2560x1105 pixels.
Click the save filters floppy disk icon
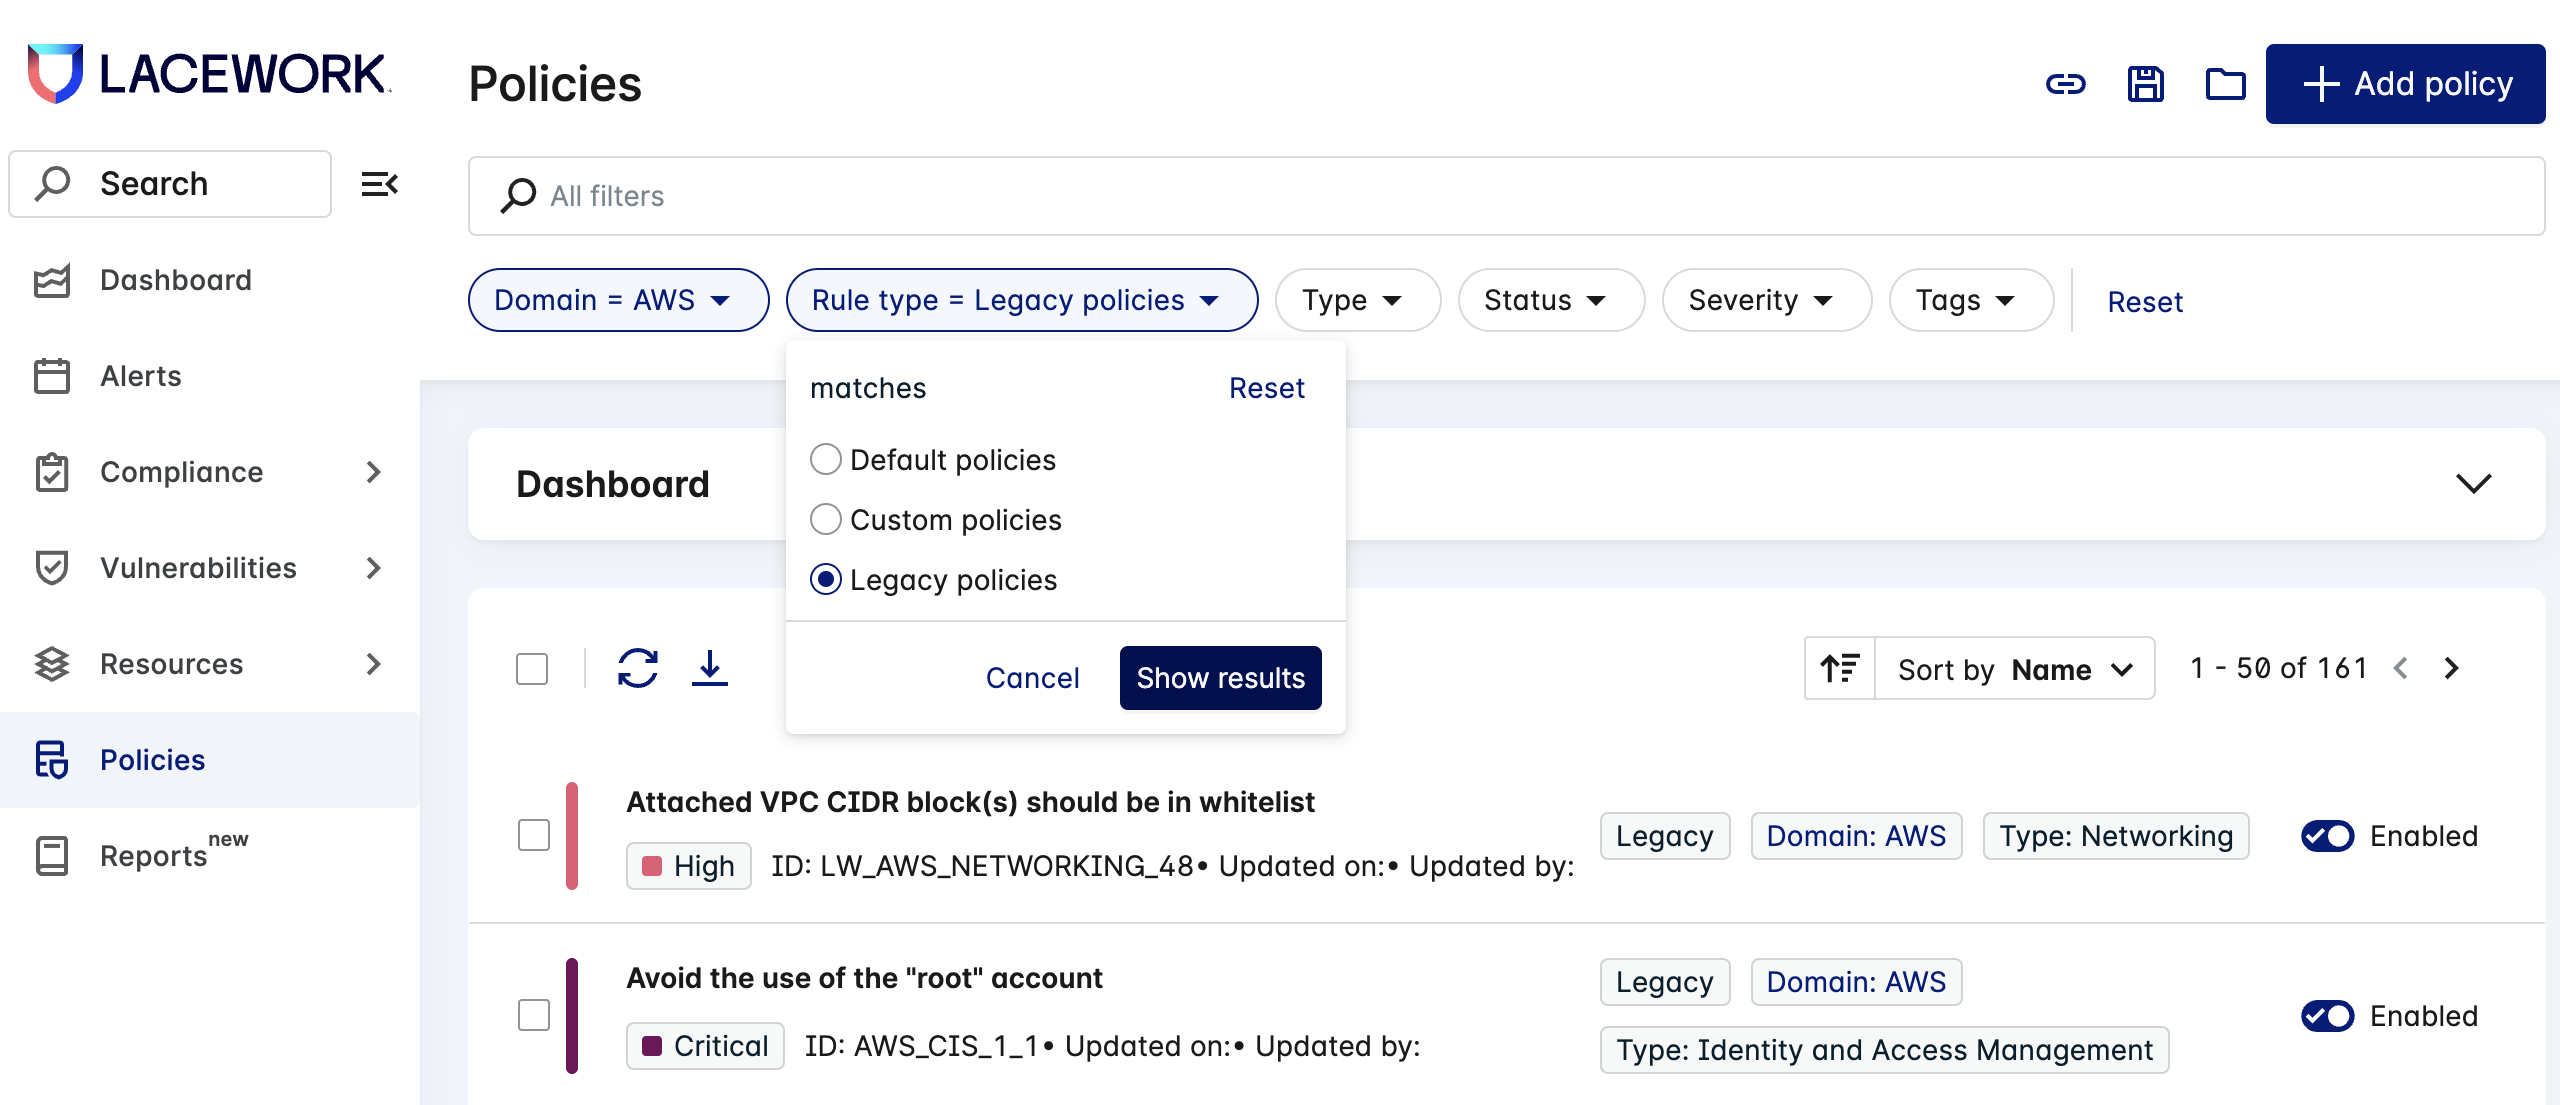click(2146, 84)
